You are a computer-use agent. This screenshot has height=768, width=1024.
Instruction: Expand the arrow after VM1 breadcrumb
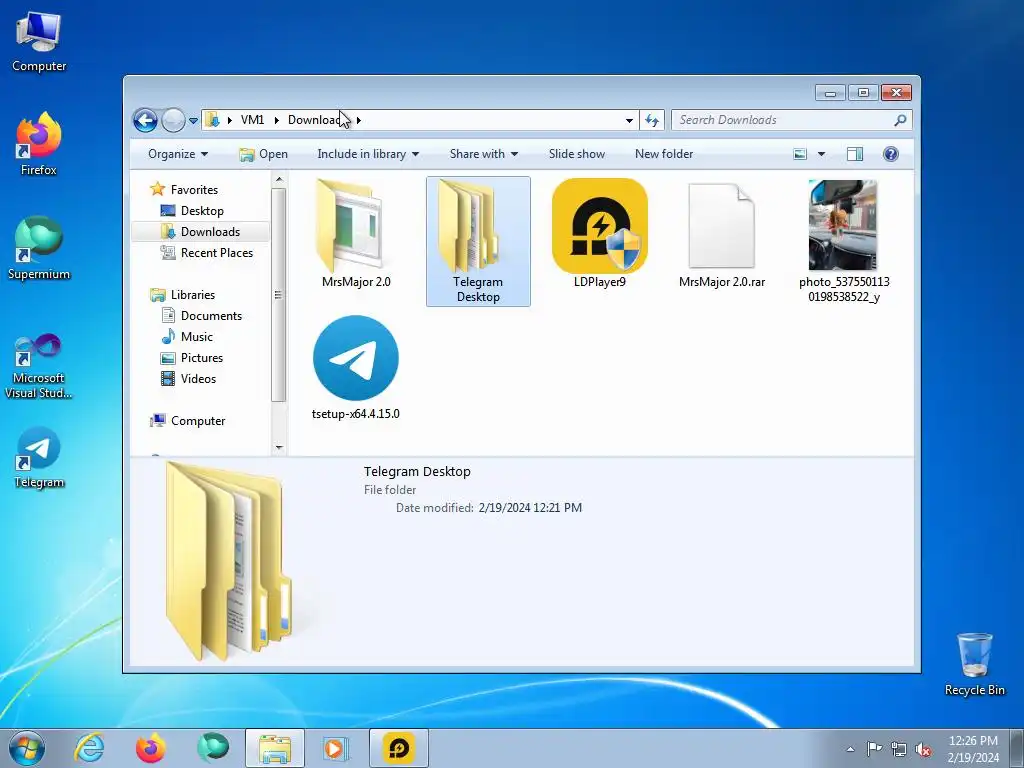point(277,120)
